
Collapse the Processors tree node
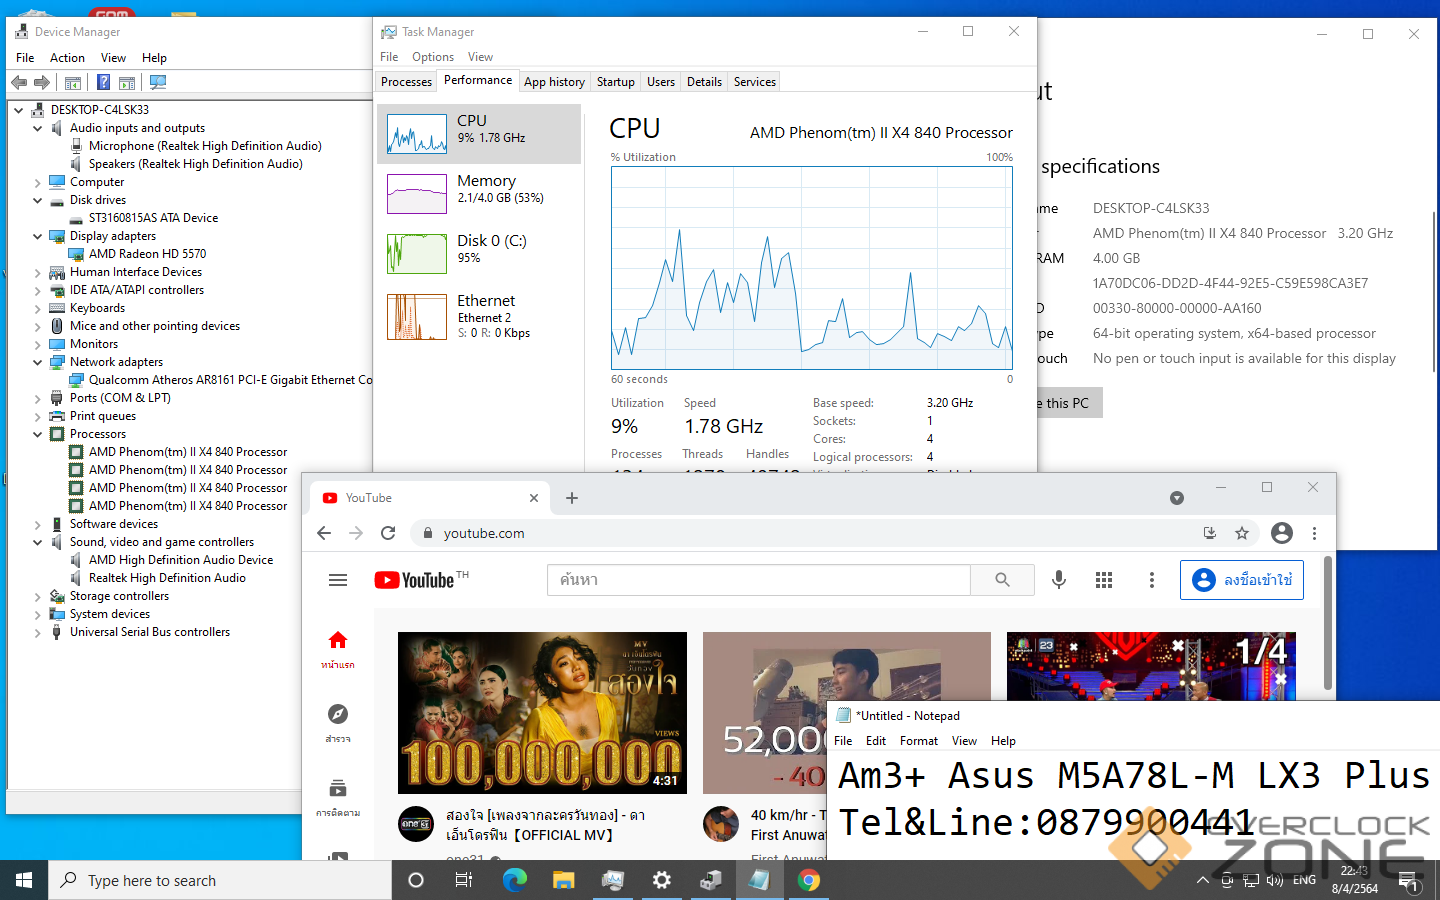coord(38,434)
